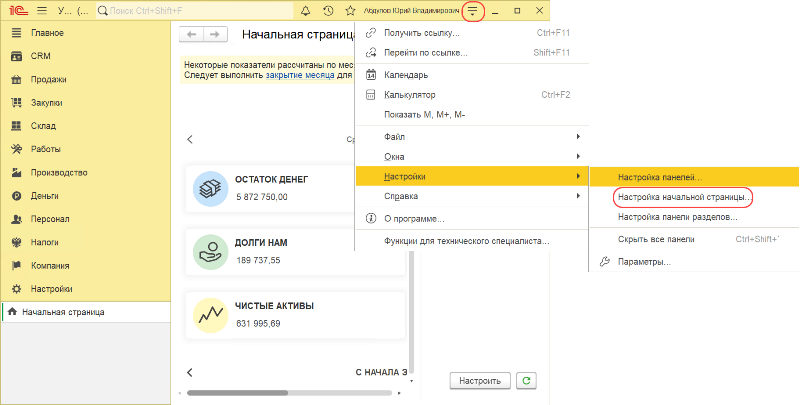Open the hamburger functions menu
This screenshot has width=800, height=405.
coord(42,10)
